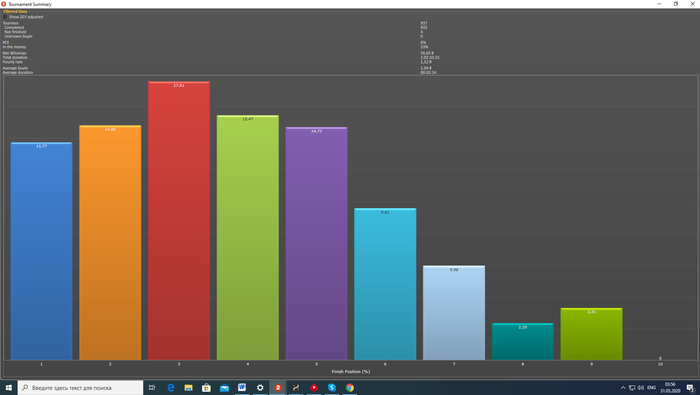Click the Net Winnings label
The image size is (700, 395).
tap(15, 53)
